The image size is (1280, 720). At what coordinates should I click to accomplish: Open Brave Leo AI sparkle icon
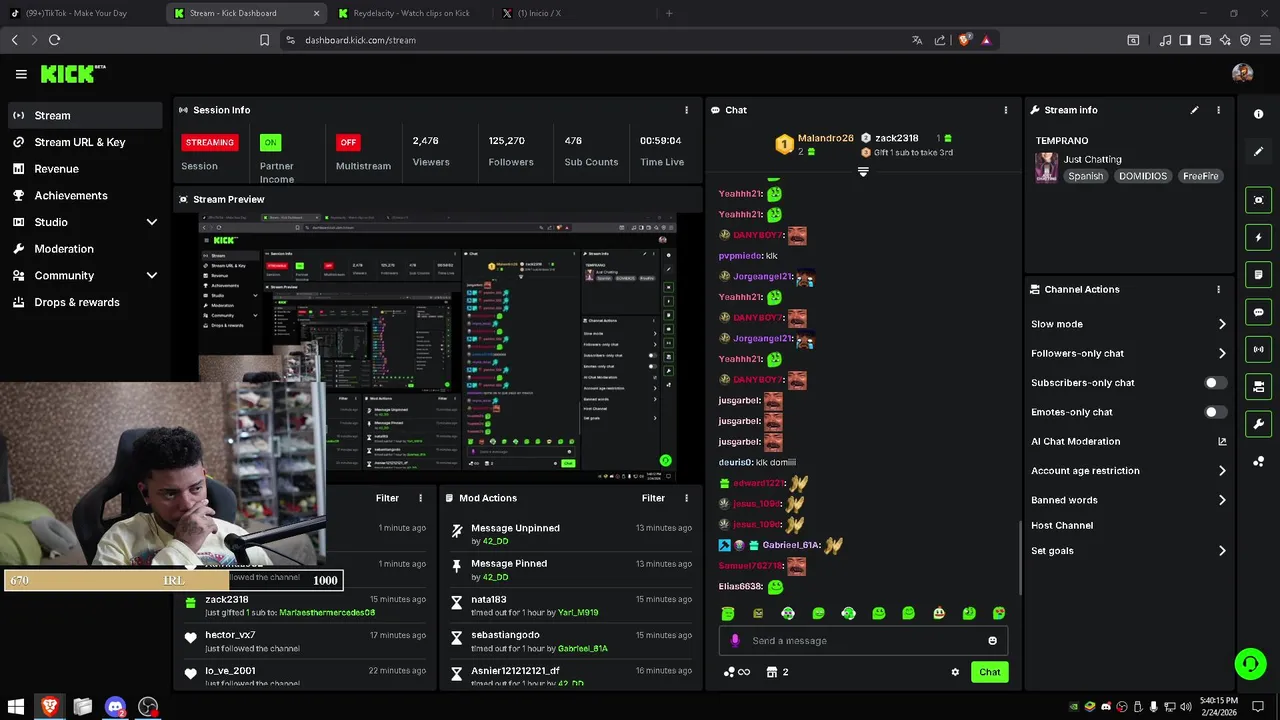(x=1226, y=40)
